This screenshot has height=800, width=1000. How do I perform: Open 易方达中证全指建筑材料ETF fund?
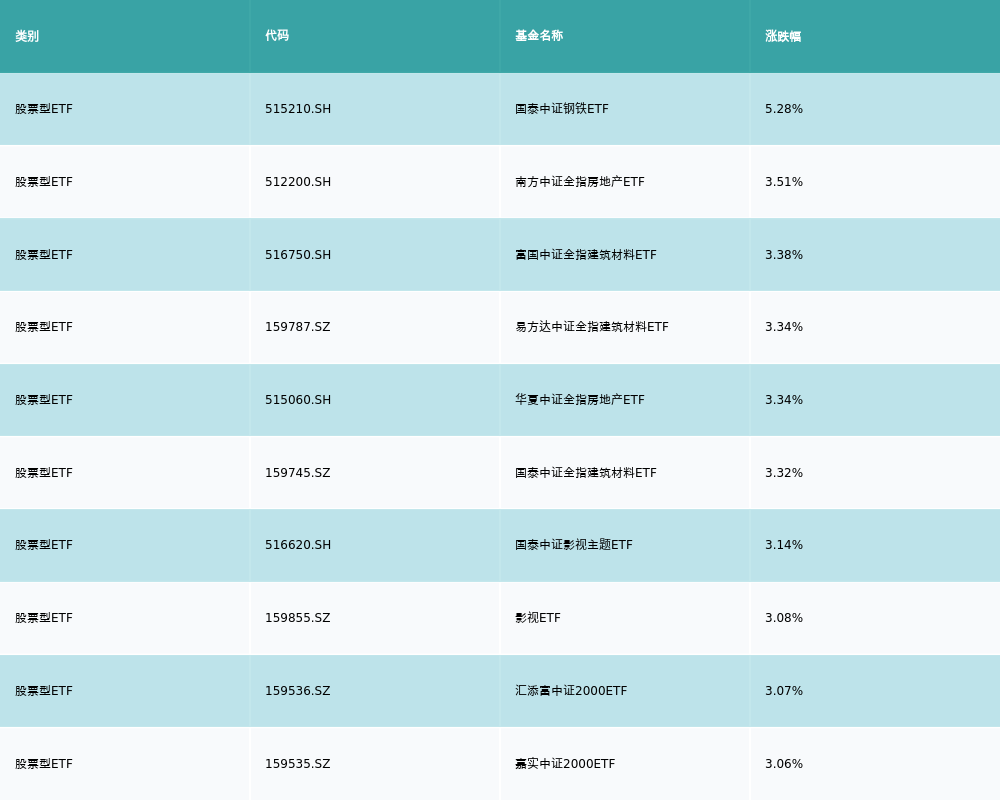pyautogui.click(x=592, y=327)
